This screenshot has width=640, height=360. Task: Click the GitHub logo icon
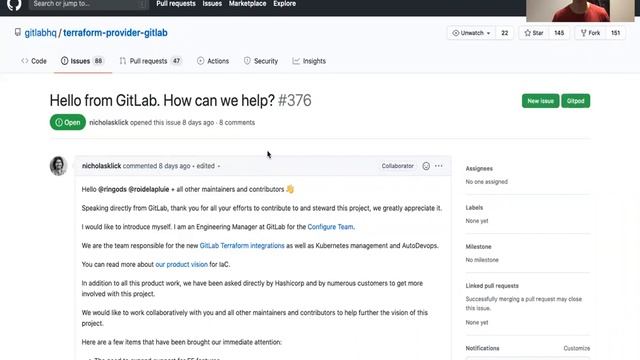tap(14, 4)
